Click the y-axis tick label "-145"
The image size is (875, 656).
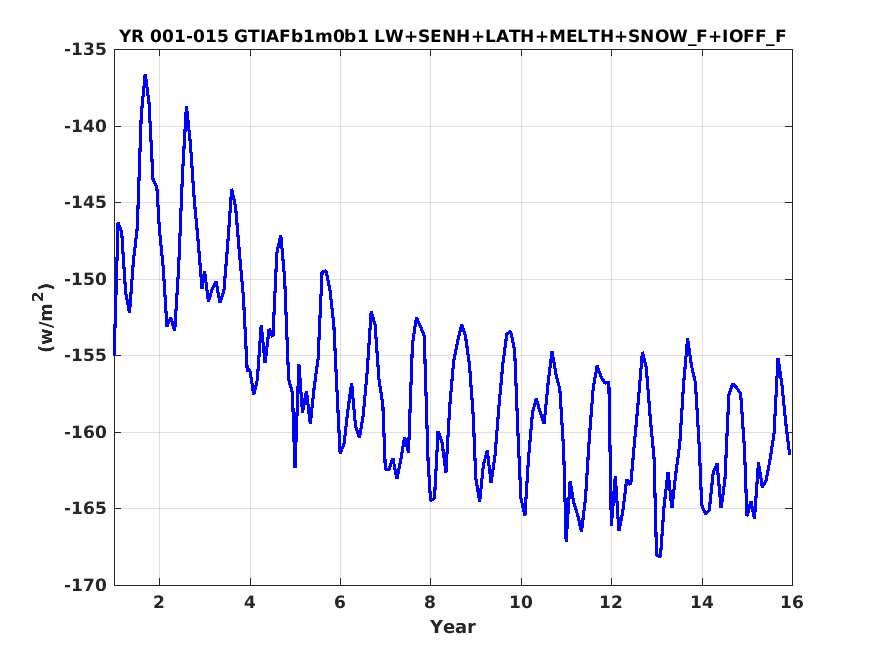click(x=85, y=202)
